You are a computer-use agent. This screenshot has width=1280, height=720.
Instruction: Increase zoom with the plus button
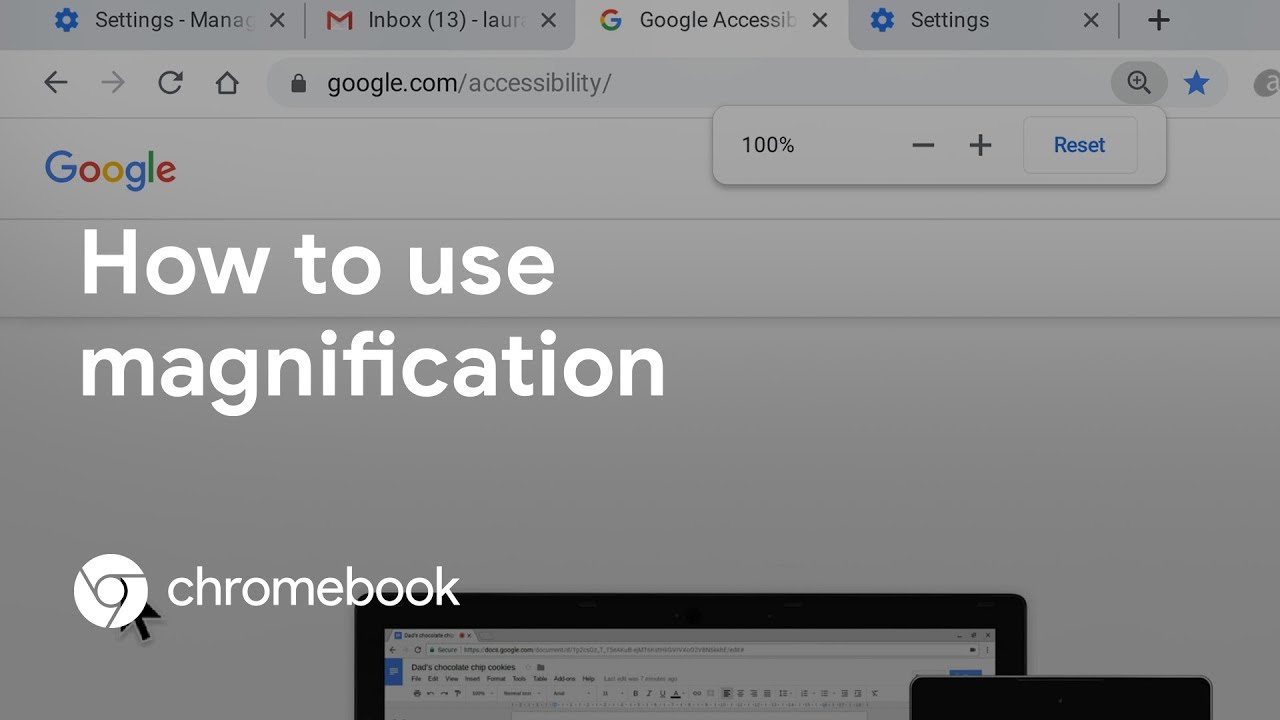point(980,146)
